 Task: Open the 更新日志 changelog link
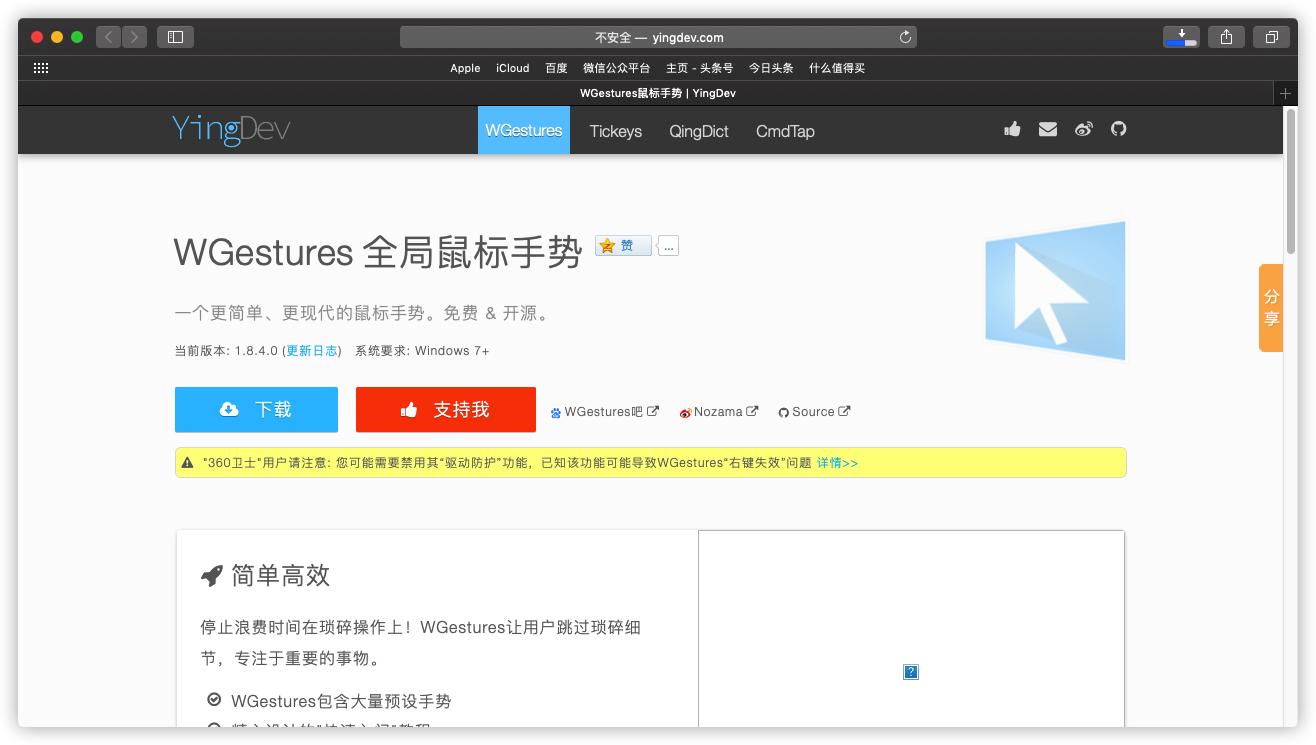[x=312, y=350]
